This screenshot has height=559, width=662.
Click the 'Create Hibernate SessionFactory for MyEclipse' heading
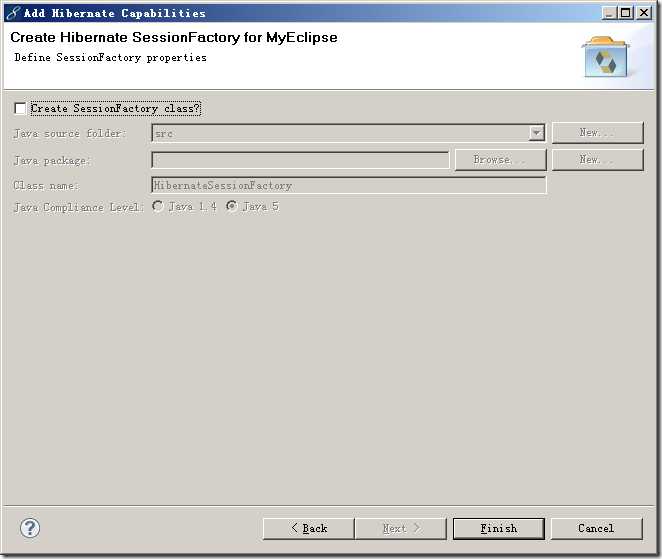(174, 37)
